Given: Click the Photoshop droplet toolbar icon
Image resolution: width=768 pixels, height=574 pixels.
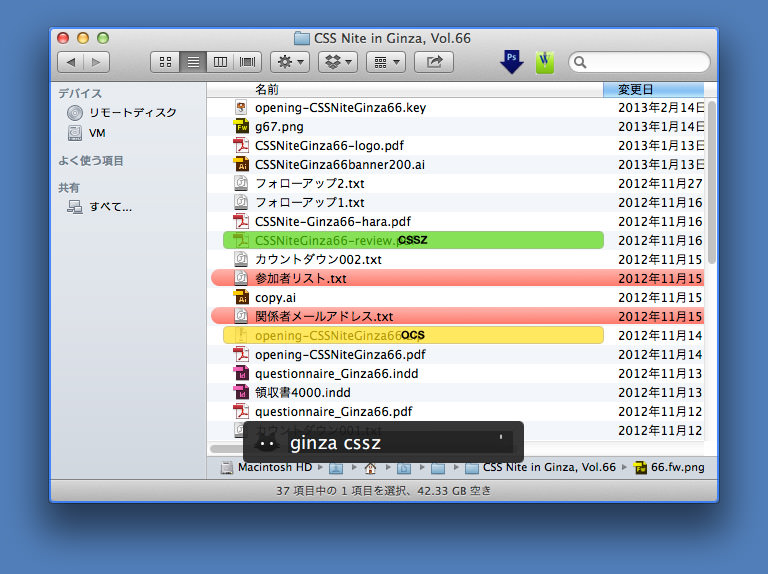Looking at the screenshot, I should tap(512, 62).
